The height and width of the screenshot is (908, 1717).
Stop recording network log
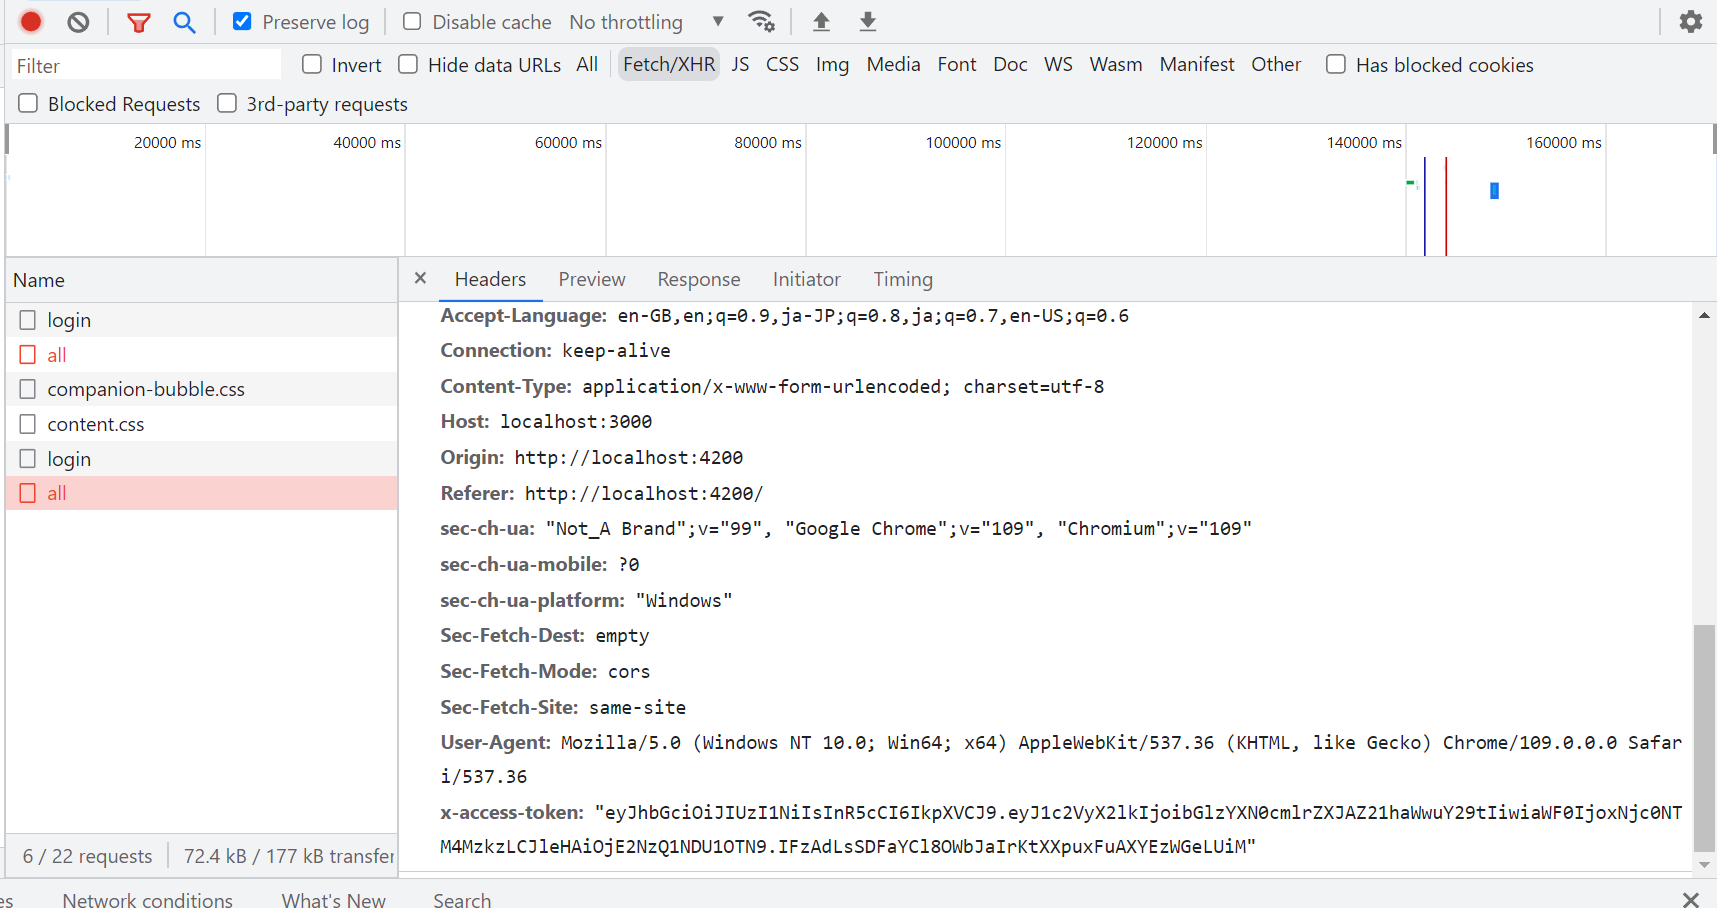click(31, 21)
